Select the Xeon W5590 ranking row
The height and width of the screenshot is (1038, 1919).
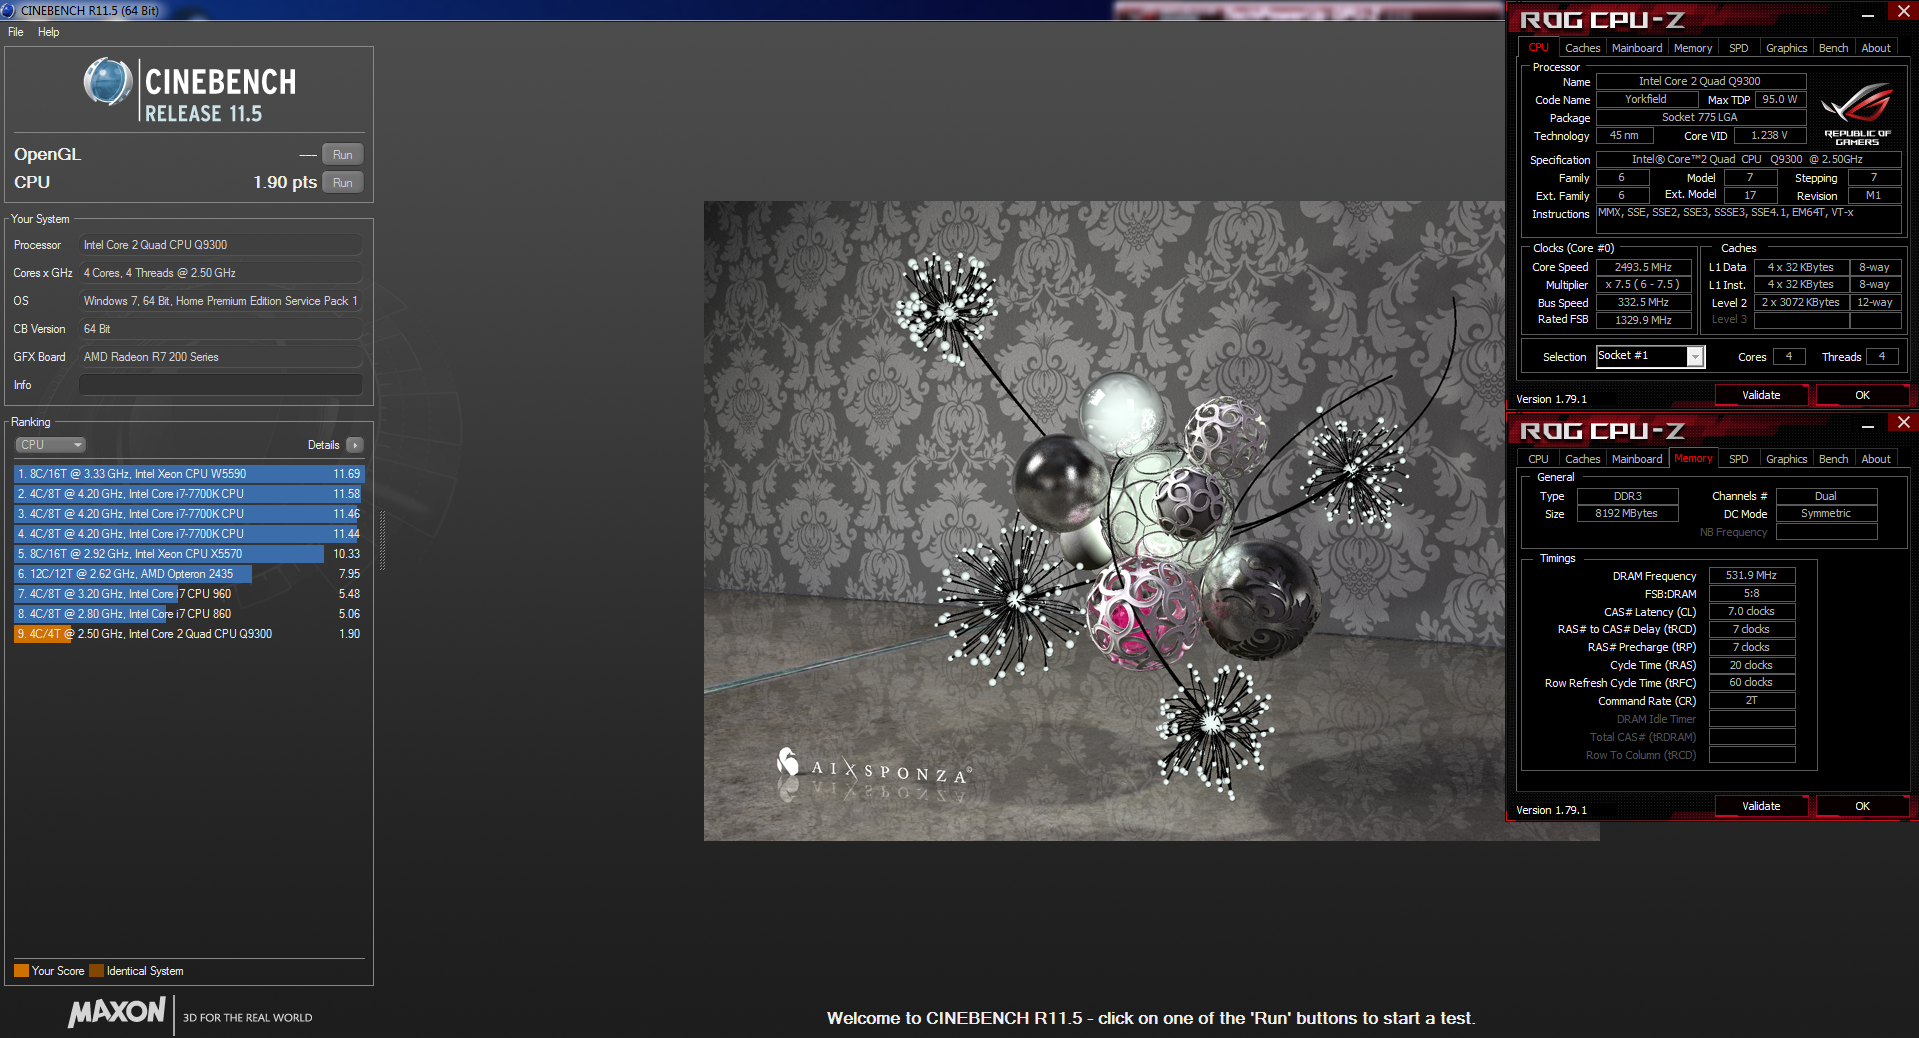pos(189,474)
